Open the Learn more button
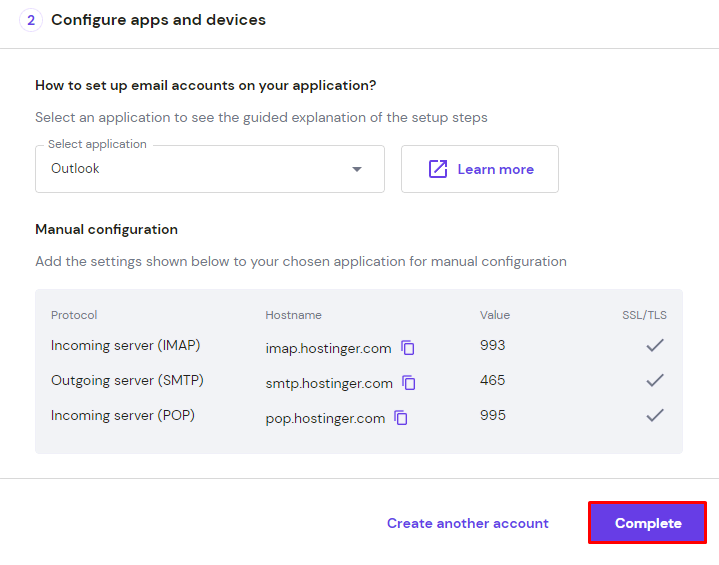This screenshot has width=719, height=565. click(480, 169)
